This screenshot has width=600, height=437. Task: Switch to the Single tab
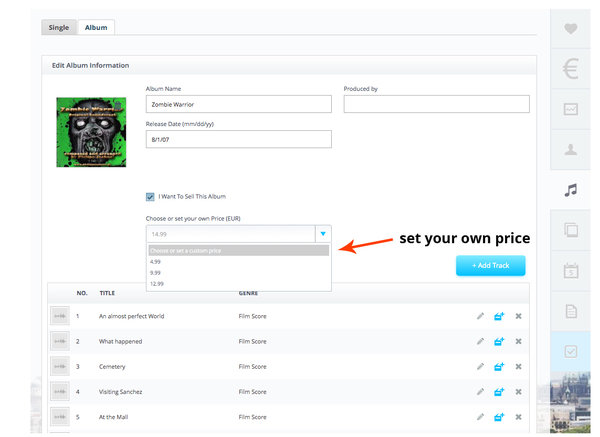point(59,28)
